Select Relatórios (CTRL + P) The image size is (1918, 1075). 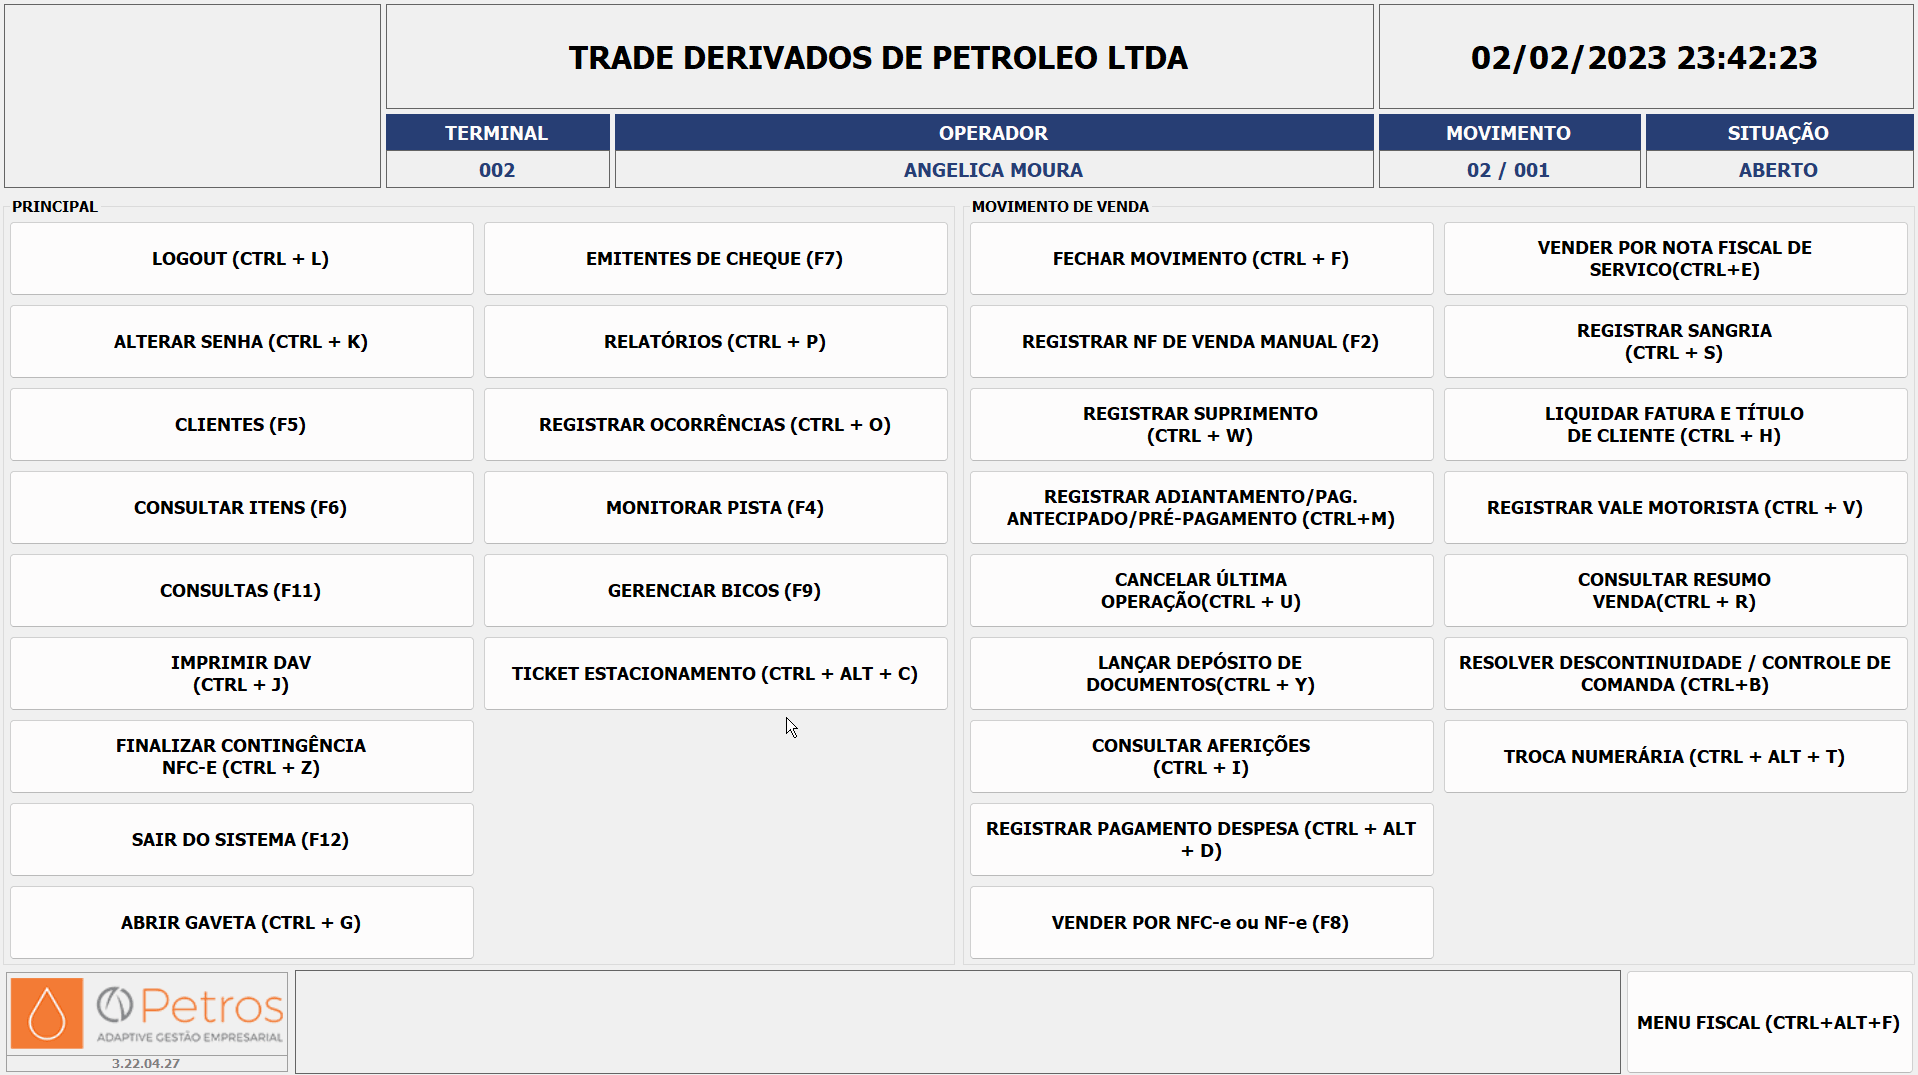(x=715, y=342)
